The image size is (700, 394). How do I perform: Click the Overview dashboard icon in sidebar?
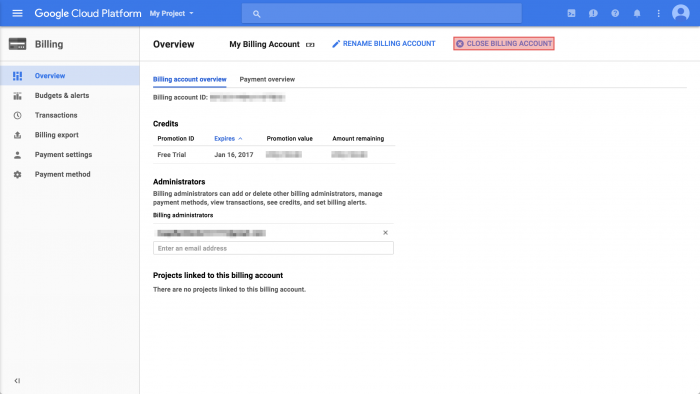point(17,76)
